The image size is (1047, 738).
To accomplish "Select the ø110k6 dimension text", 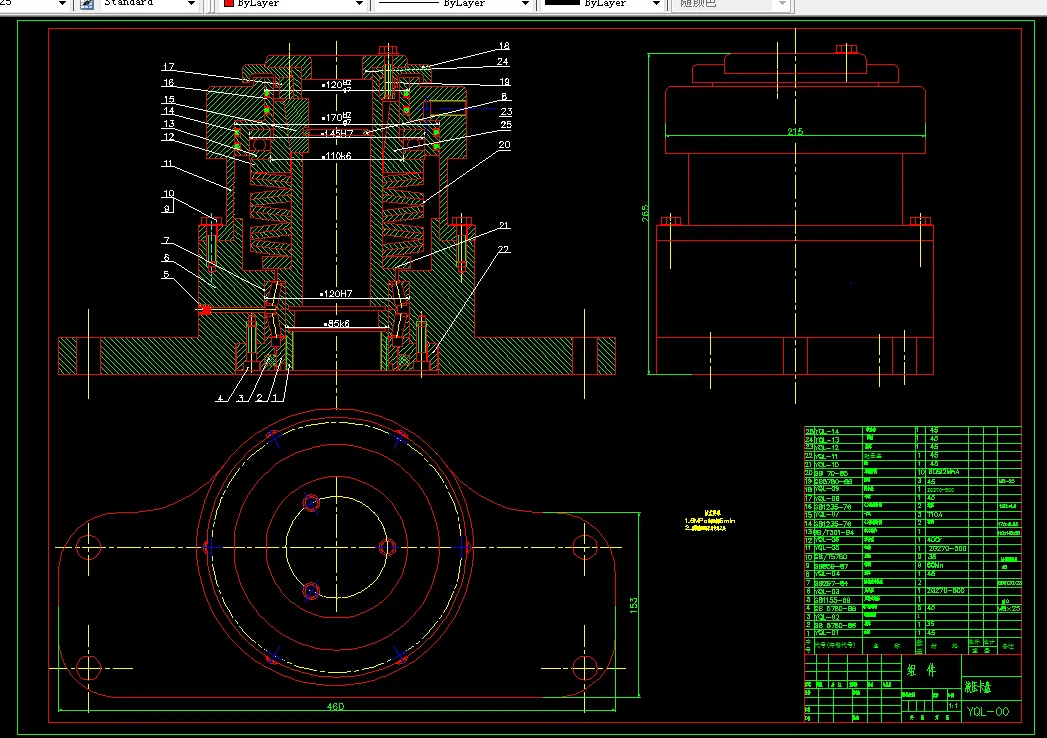I will [x=337, y=156].
